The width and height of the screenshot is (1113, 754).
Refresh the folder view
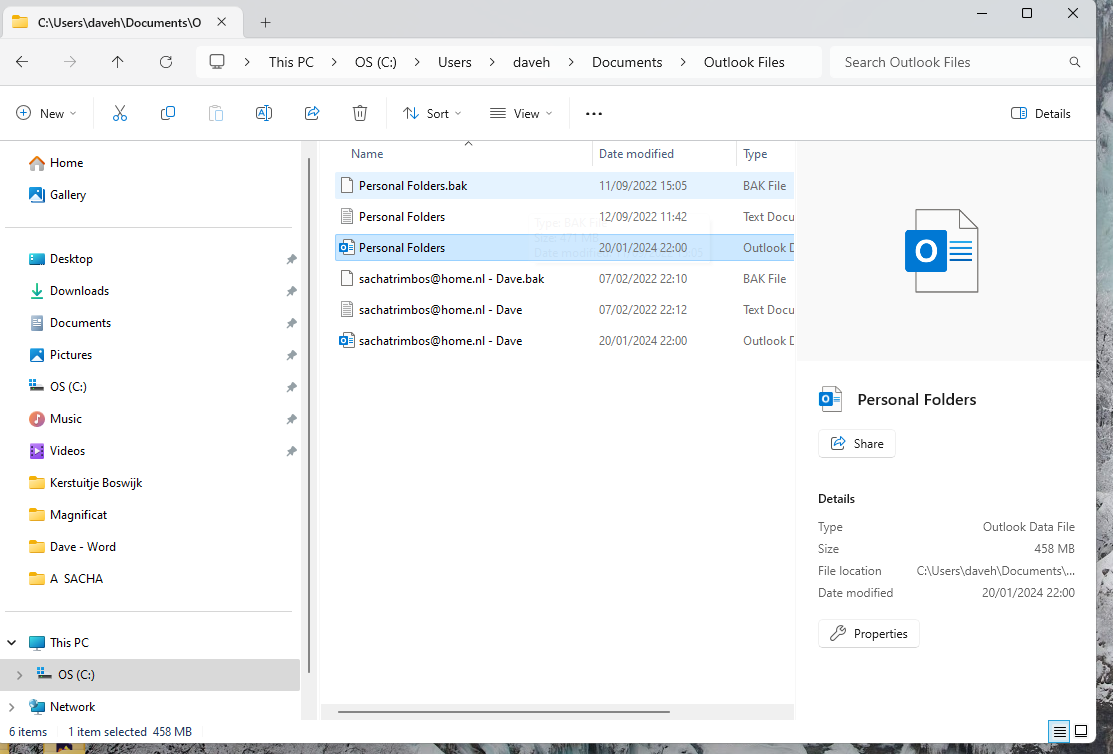point(166,62)
